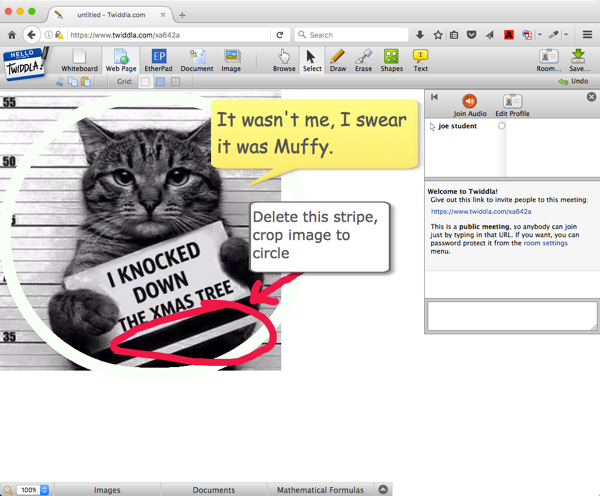600x496 pixels.
Task: Open the browser downloads arrow
Action: point(420,35)
